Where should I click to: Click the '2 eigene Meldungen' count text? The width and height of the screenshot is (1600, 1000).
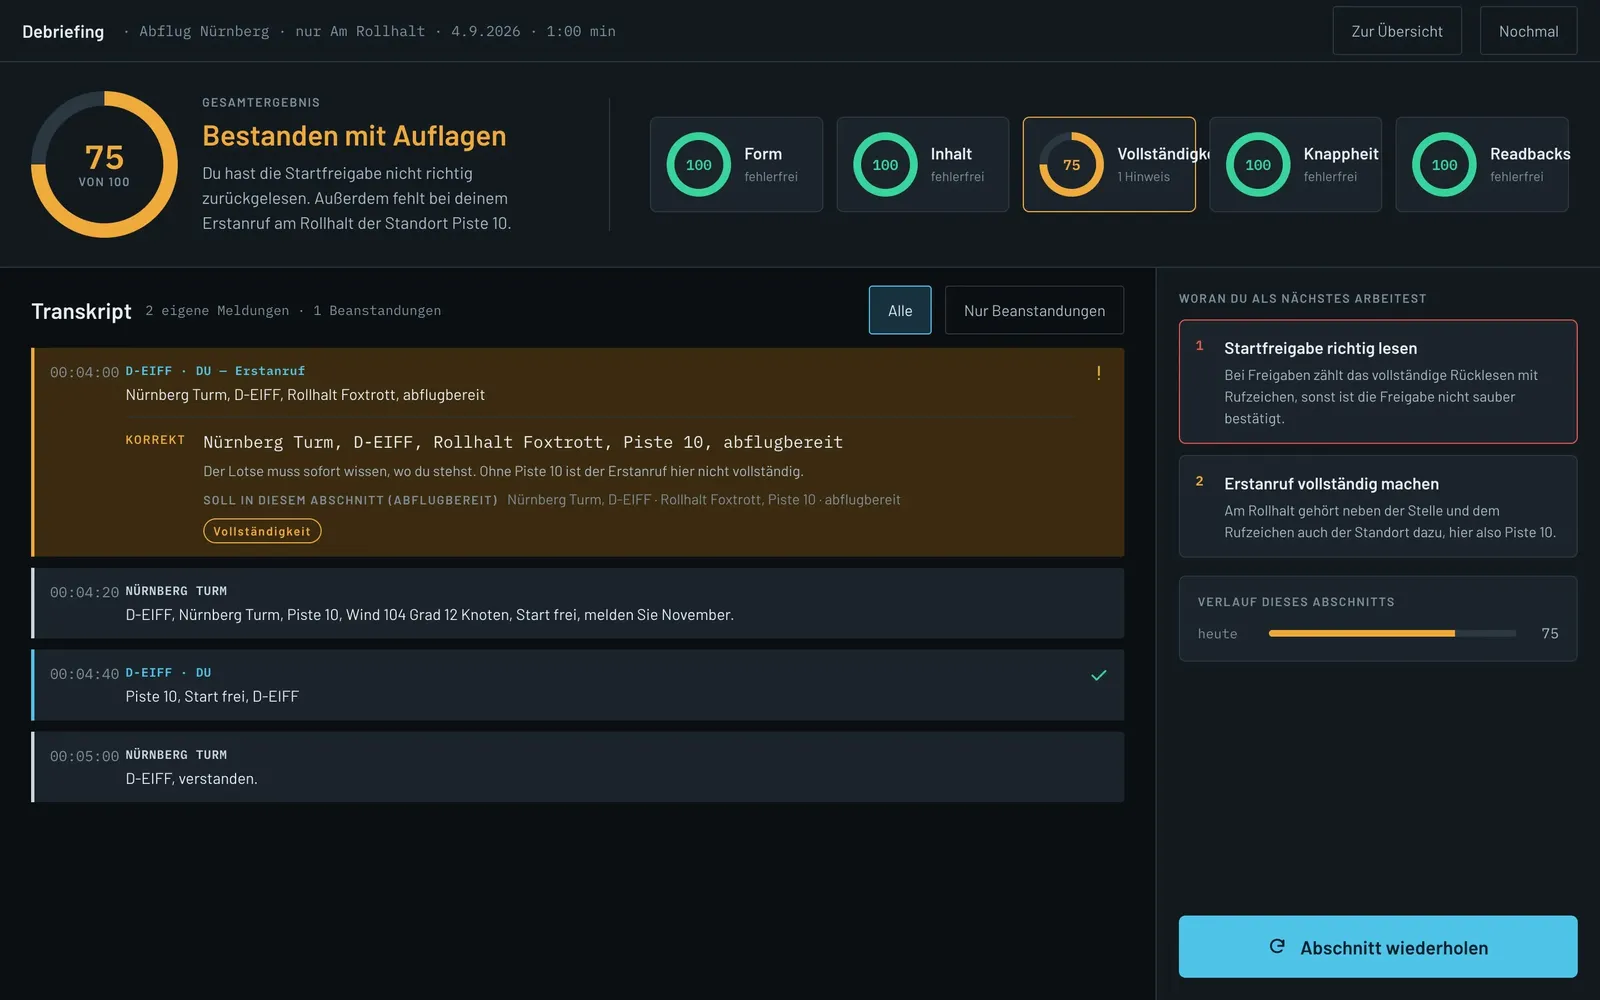click(217, 311)
